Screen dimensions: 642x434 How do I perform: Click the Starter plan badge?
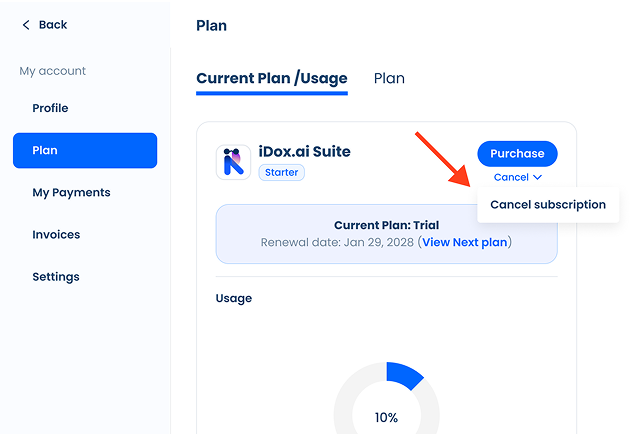(x=281, y=172)
